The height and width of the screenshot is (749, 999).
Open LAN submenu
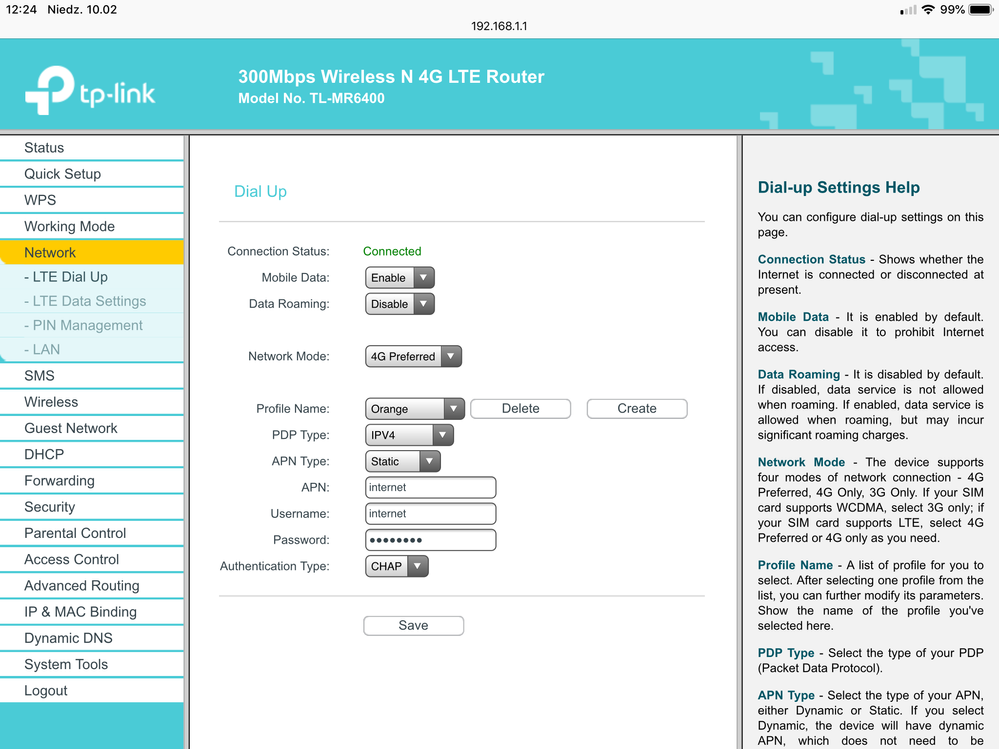coord(92,350)
